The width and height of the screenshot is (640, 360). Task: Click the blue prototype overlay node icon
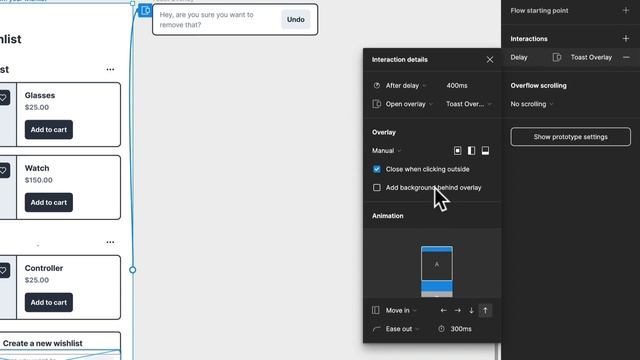coord(145,10)
